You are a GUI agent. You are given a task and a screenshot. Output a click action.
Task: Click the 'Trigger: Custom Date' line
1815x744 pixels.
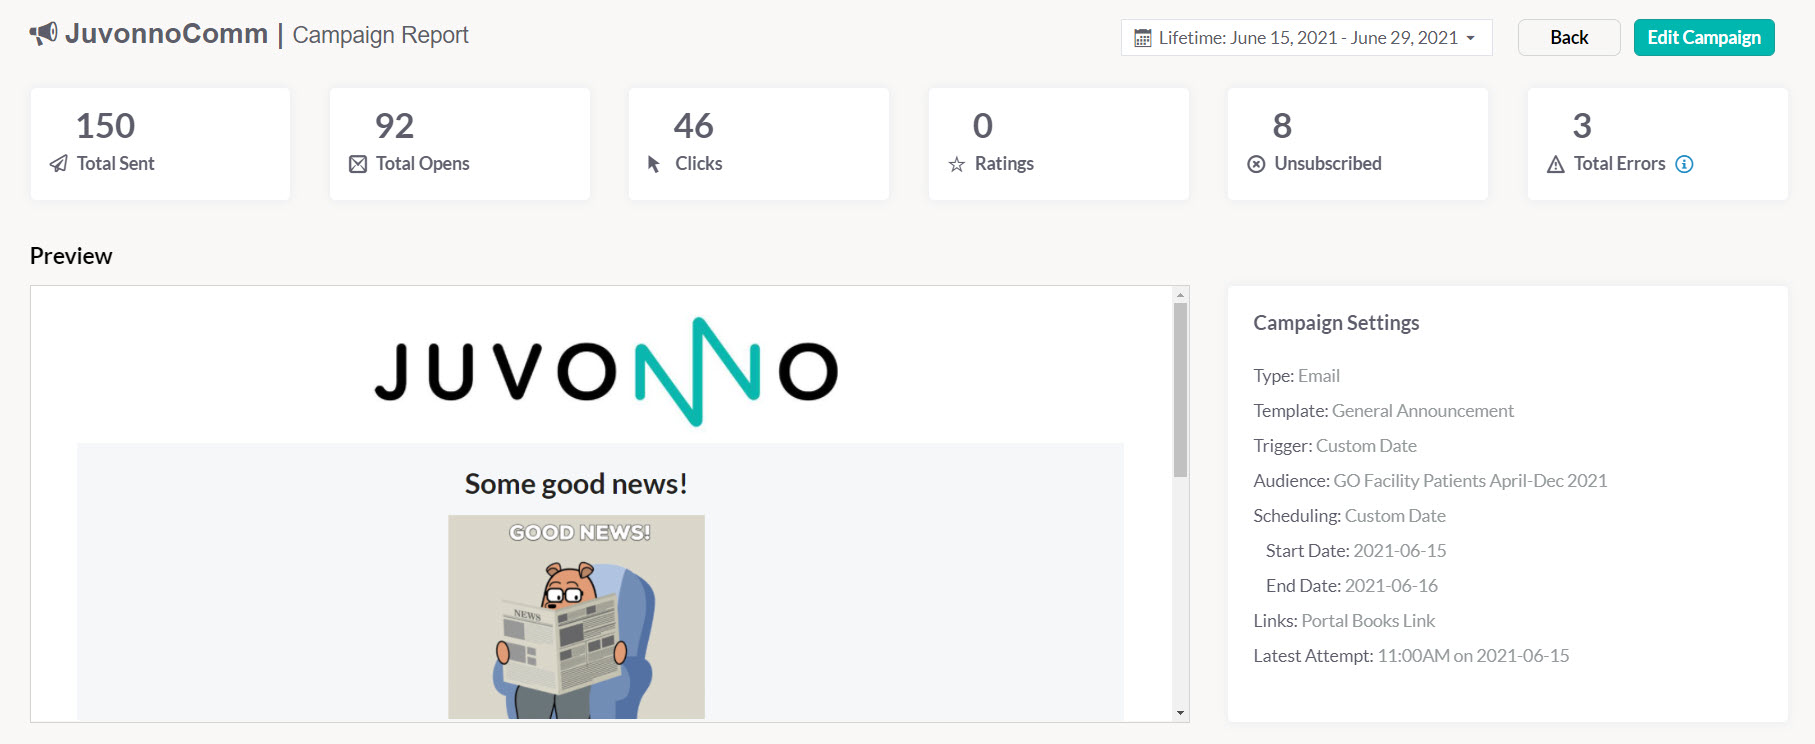tap(1335, 446)
